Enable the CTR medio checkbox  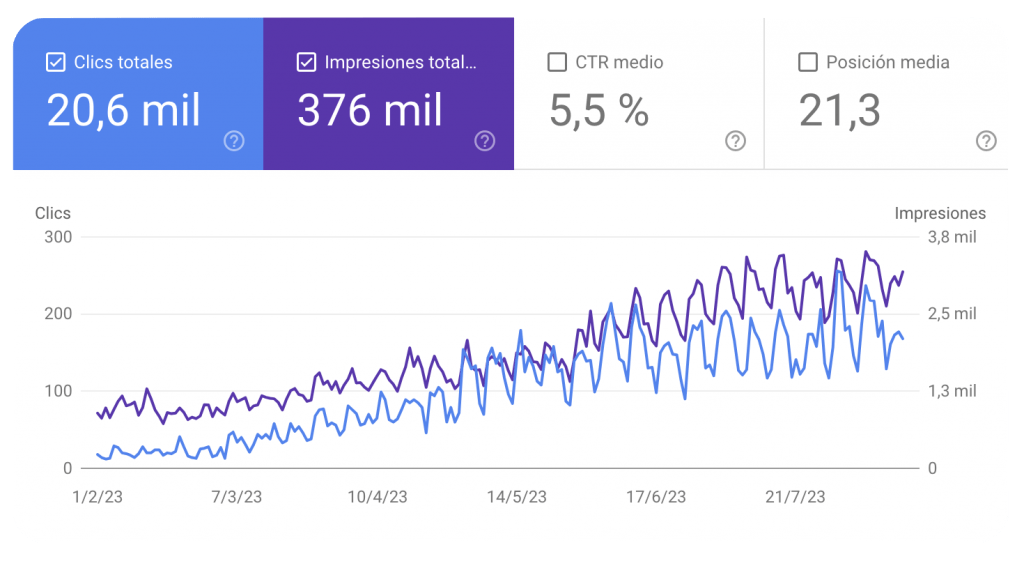click(557, 62)
